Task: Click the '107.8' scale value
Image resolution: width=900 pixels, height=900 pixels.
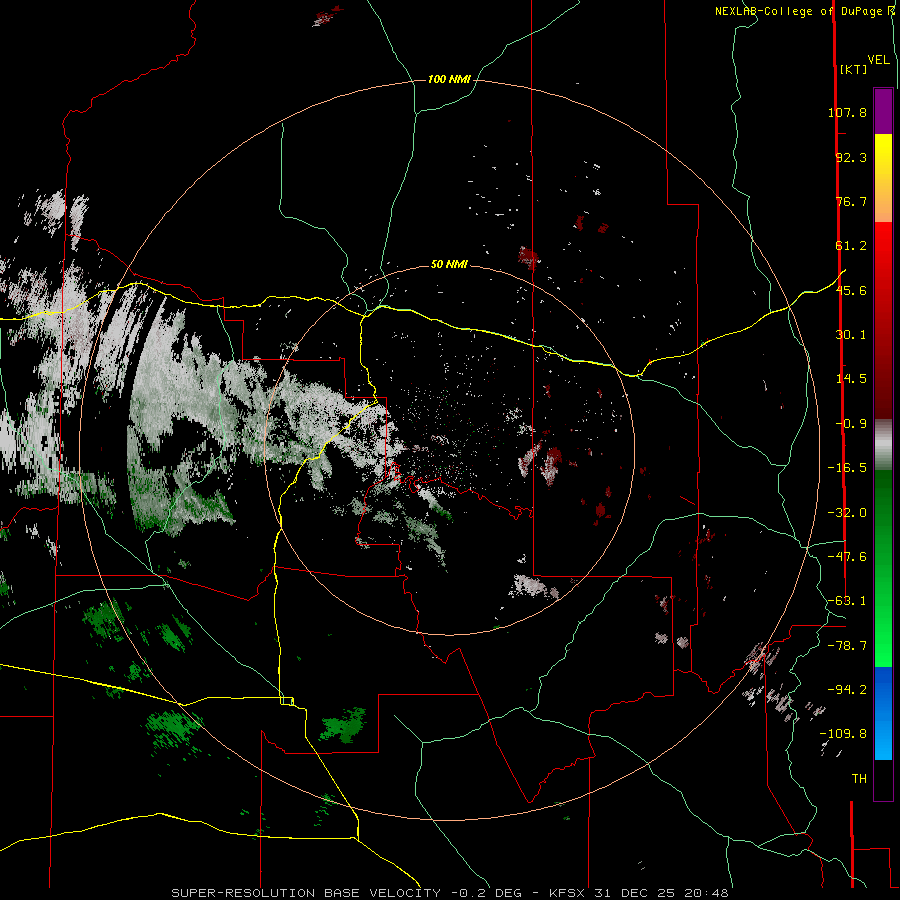Action: pos(847,112)
